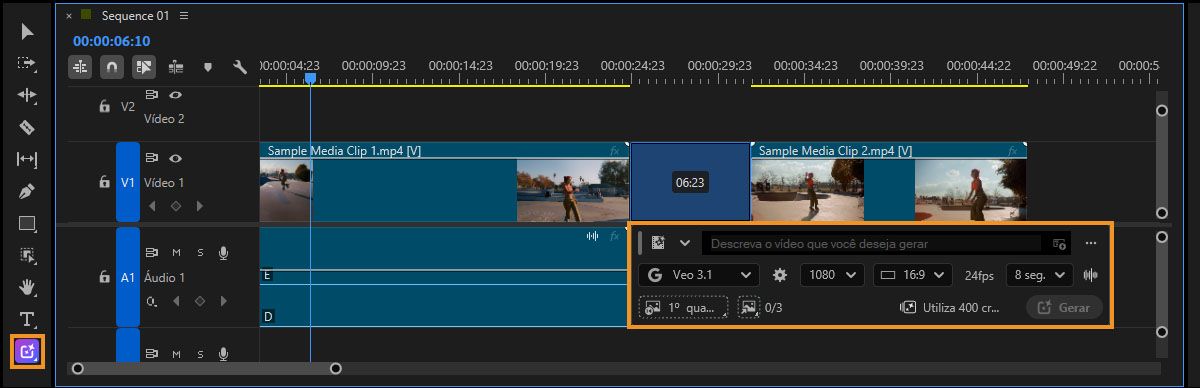
Task: Solo Áudio 1 track with S
Action: coord(199,252)
